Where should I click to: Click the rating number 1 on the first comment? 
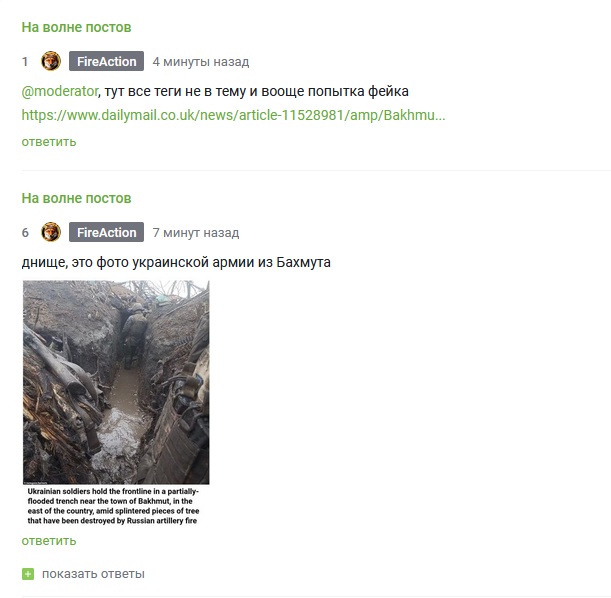[x=25, y=62]
